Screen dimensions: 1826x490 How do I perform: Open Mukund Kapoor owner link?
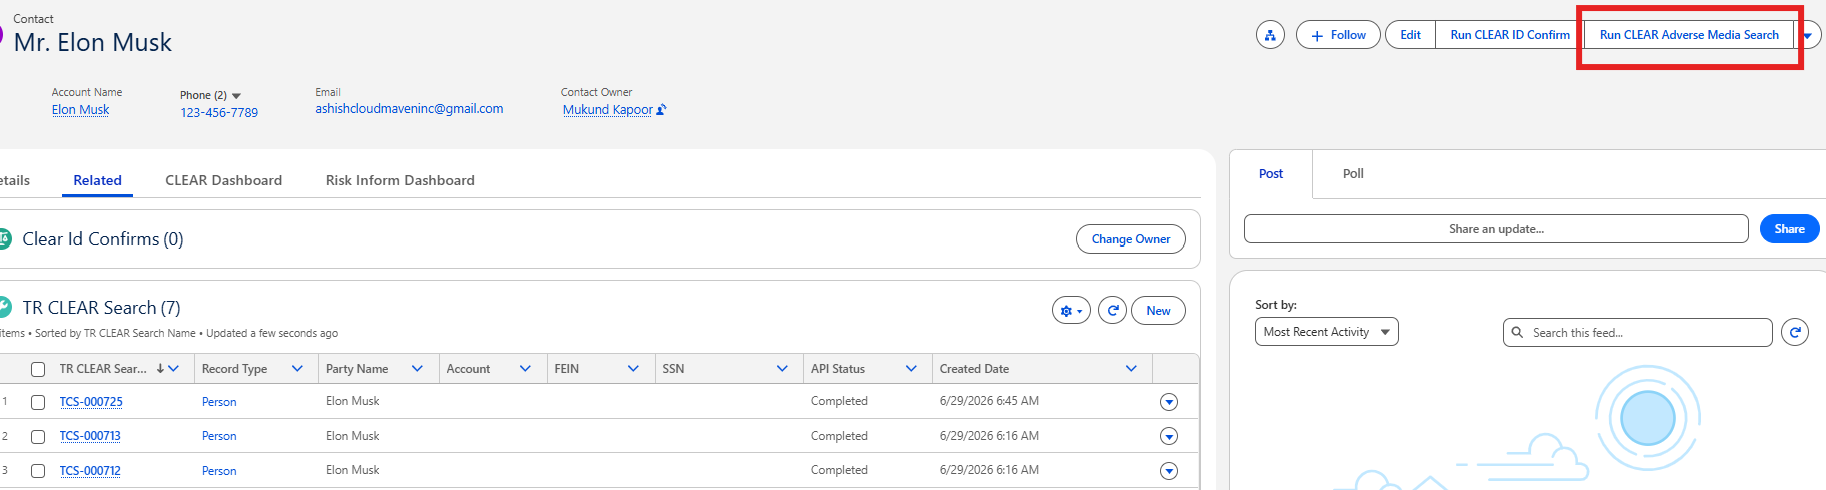(607, 110)
